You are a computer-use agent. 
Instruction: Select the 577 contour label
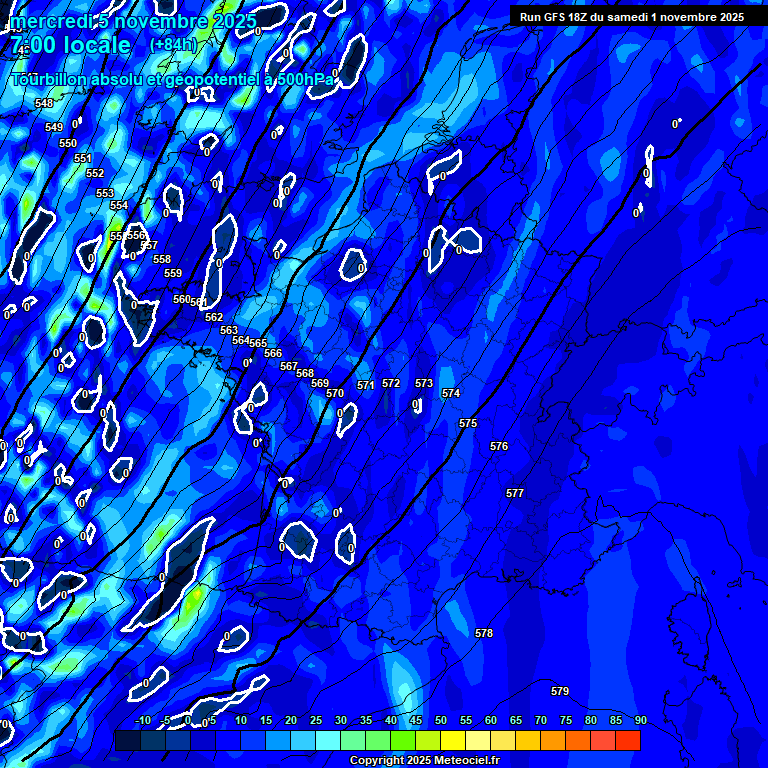515,493
